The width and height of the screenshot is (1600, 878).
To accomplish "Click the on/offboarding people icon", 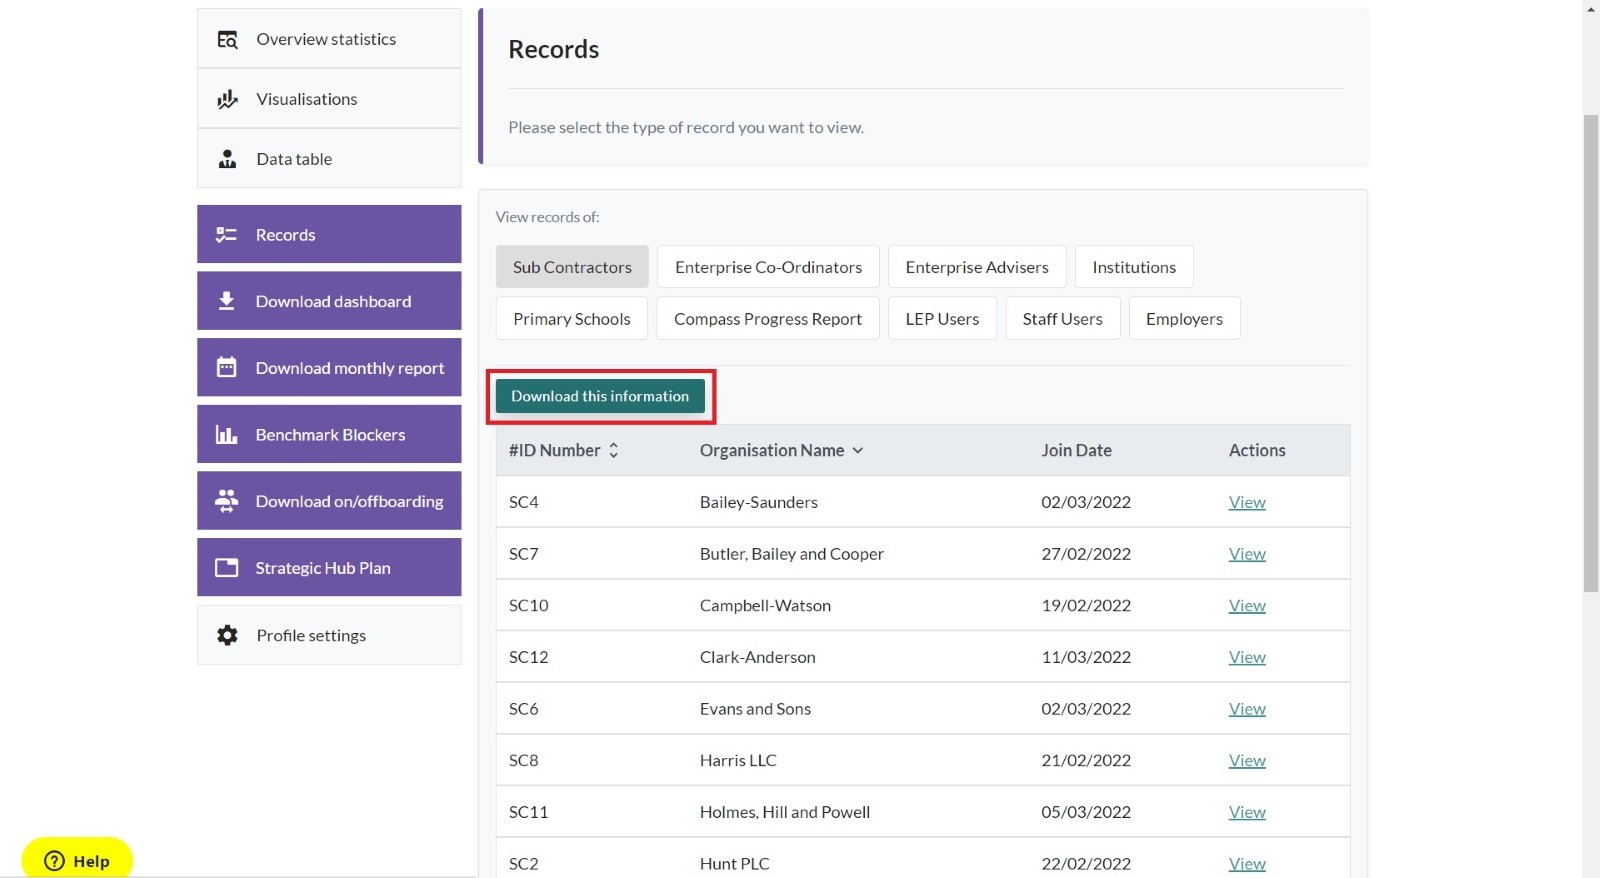I will click(x=227, y=501).
